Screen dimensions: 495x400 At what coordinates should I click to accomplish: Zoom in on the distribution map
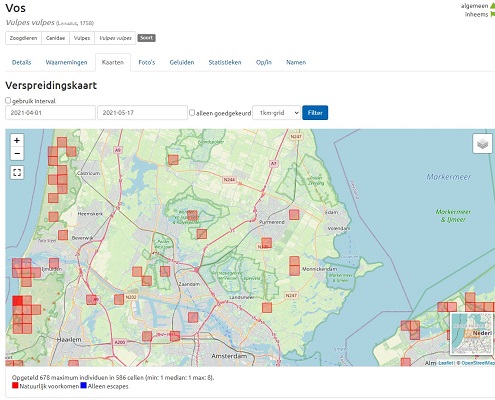(17, 140)
